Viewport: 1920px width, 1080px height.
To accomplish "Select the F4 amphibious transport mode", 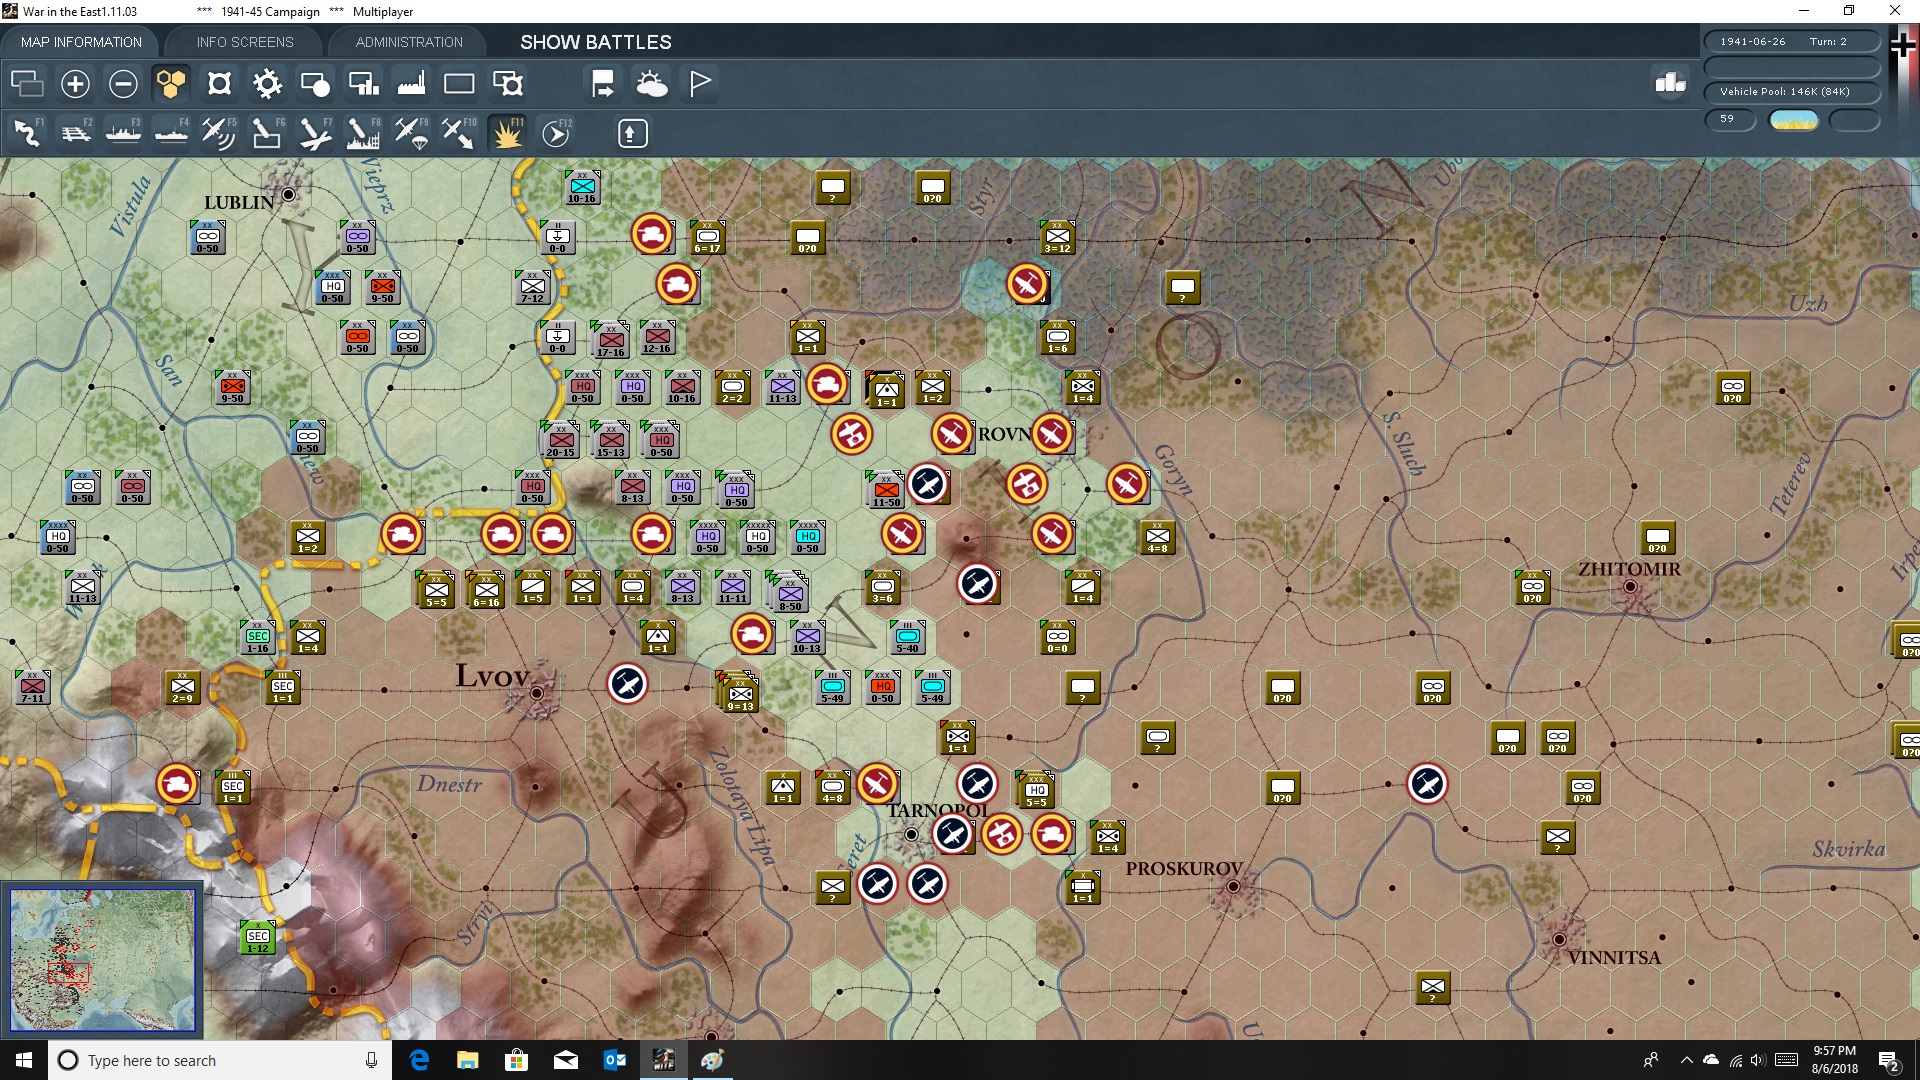I will tap(171, 133).
